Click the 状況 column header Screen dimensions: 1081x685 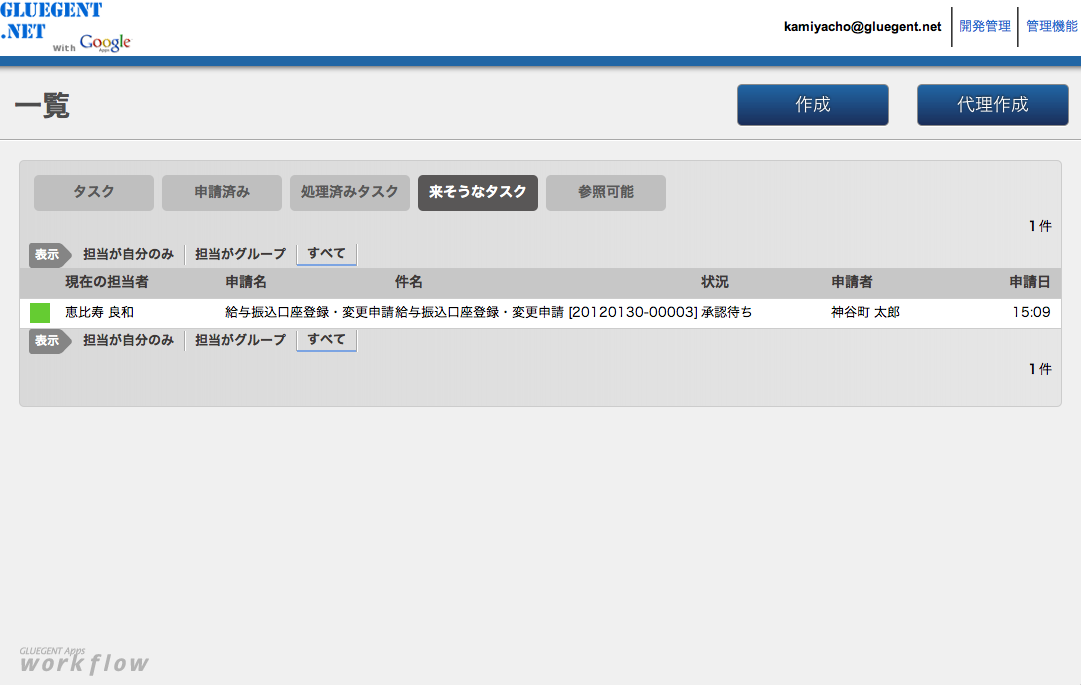point(715,282)
